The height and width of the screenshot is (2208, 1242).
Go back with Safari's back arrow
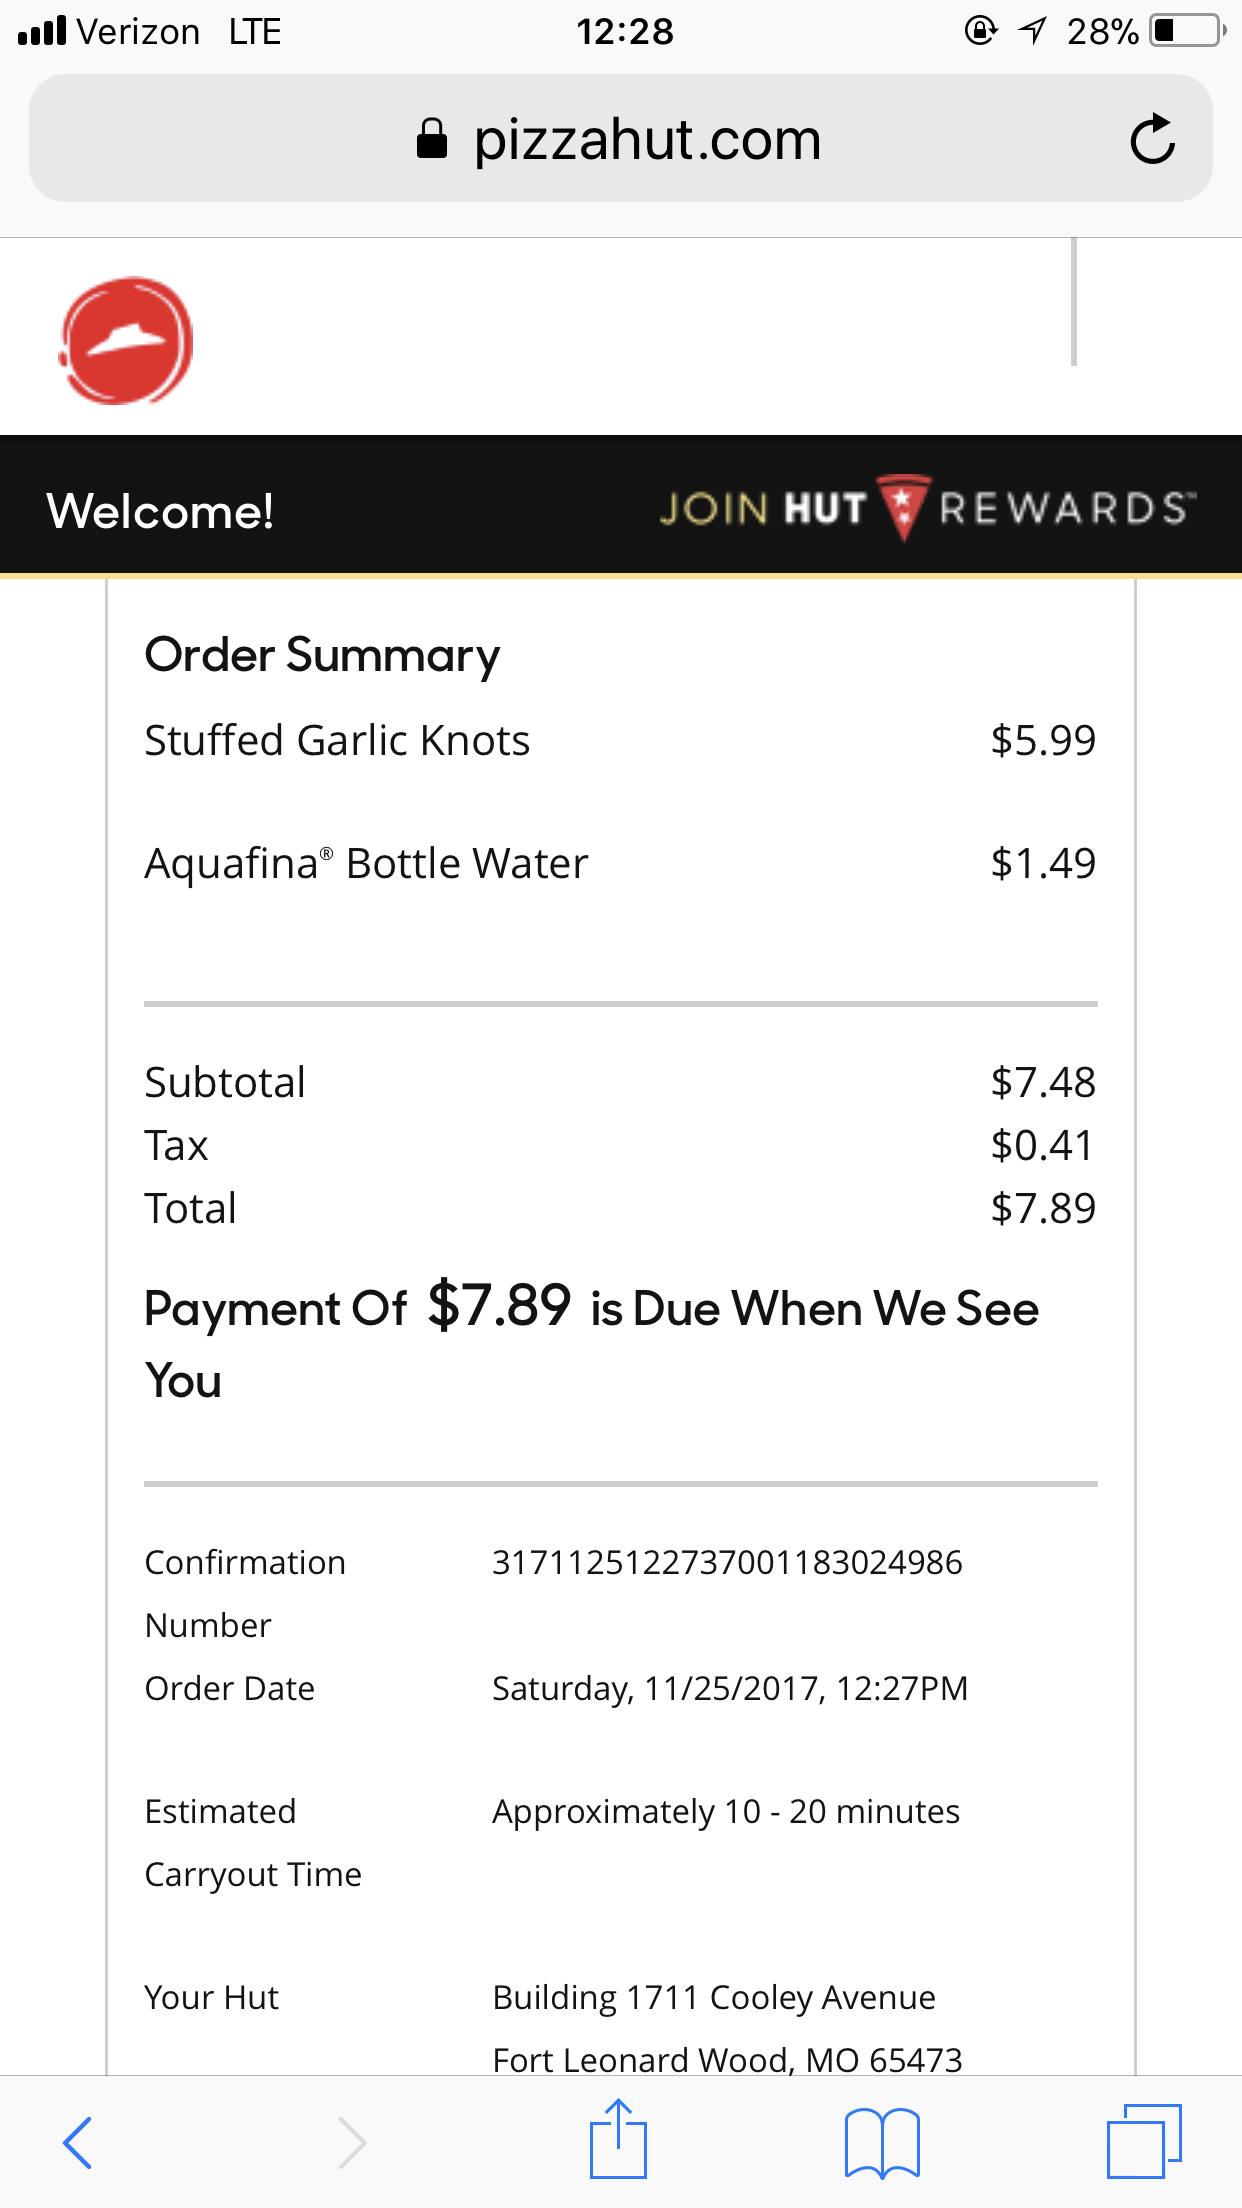78,2142
